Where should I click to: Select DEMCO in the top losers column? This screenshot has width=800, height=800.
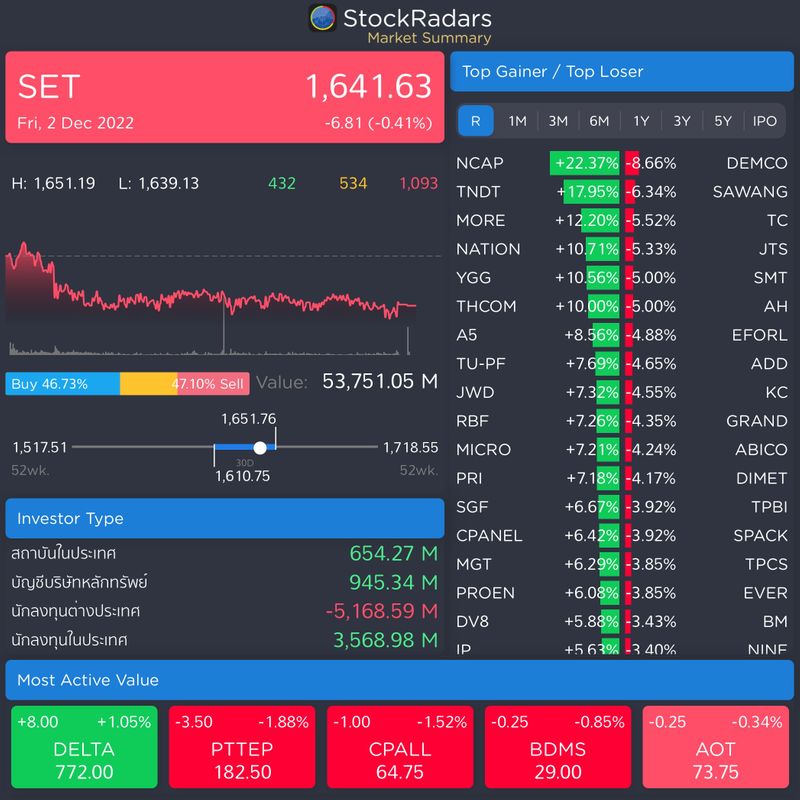753,162
